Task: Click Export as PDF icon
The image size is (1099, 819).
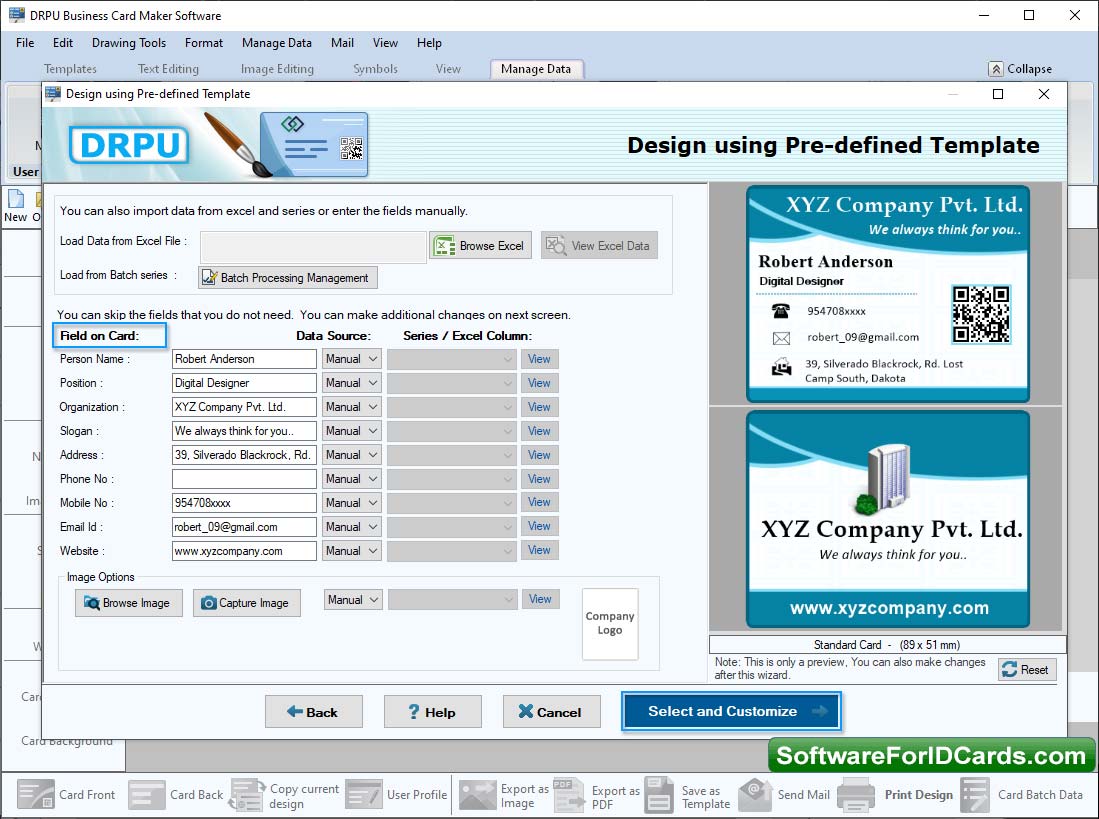Action: tap(568, 795)
